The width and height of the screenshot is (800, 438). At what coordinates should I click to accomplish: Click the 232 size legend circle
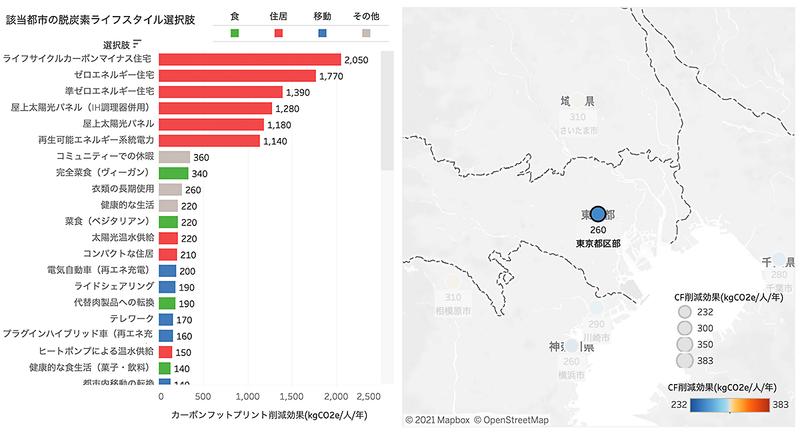[684, 312]
